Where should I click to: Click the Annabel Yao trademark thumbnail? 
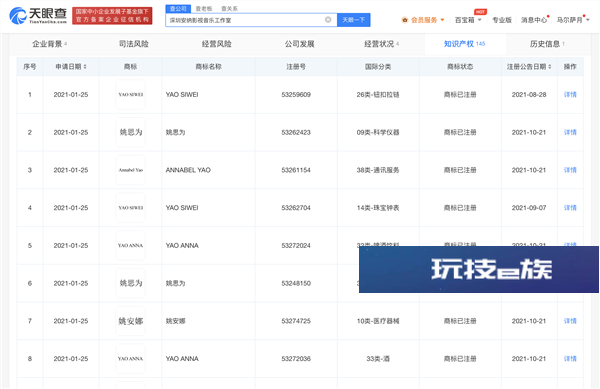point(130,170)
